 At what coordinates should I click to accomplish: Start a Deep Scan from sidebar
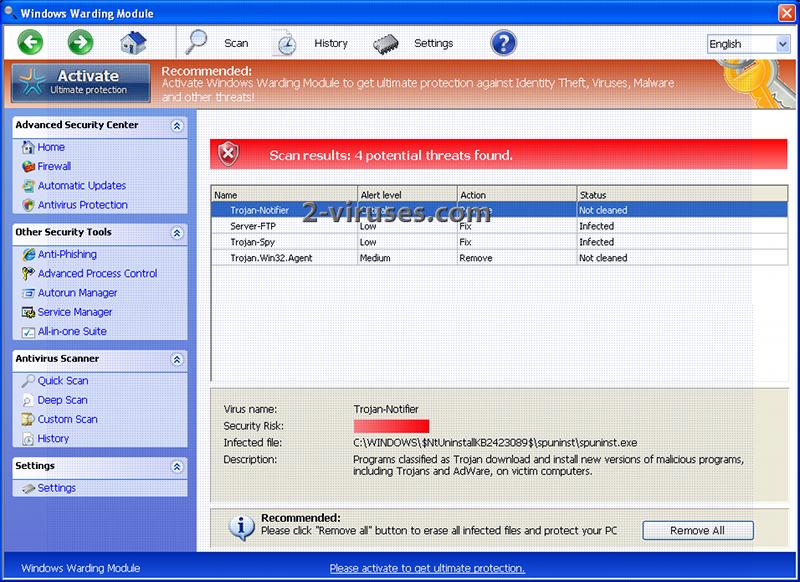point(62,400)
